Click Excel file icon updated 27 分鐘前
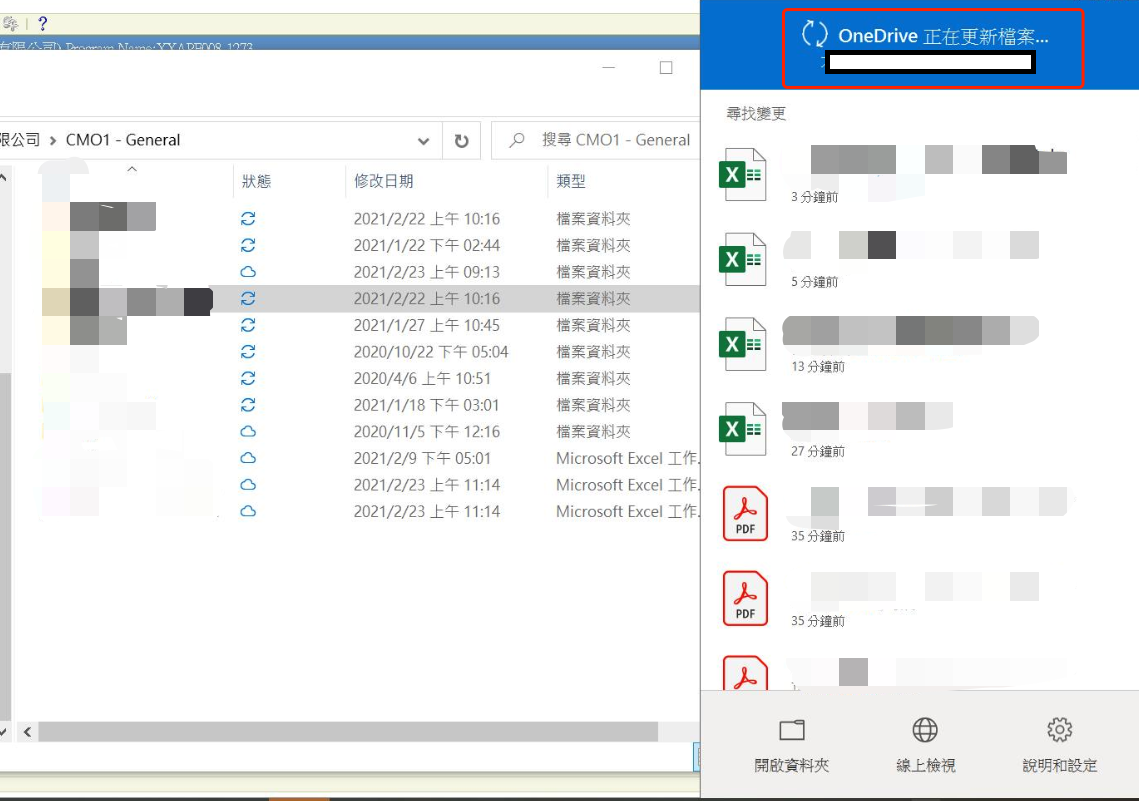The width and height of the screenshot is (1139, 801). 742,429
